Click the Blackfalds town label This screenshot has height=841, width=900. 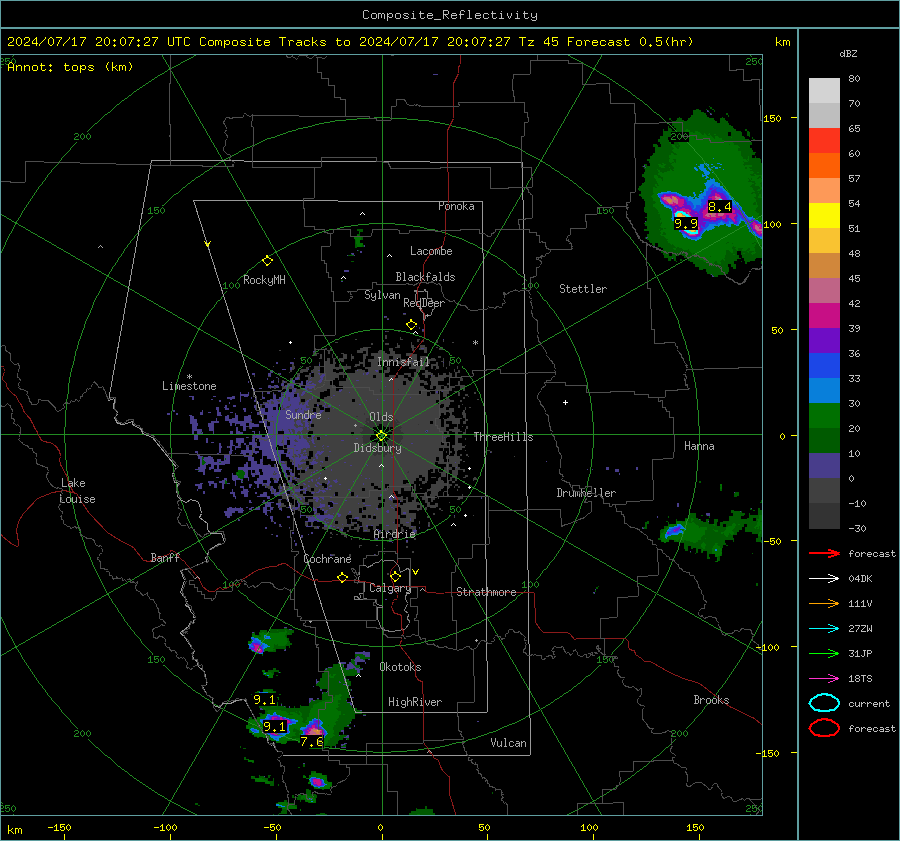click(x=425, y=277)
